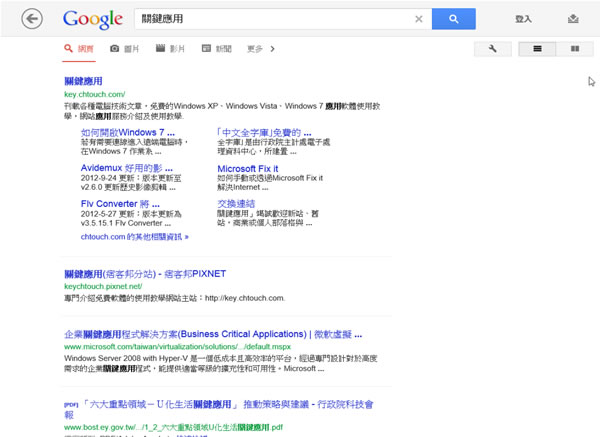The image size is (600, 437).
Task: Open the Business Critical Applications Microsoft result
Action: click(x=213, y=334)
